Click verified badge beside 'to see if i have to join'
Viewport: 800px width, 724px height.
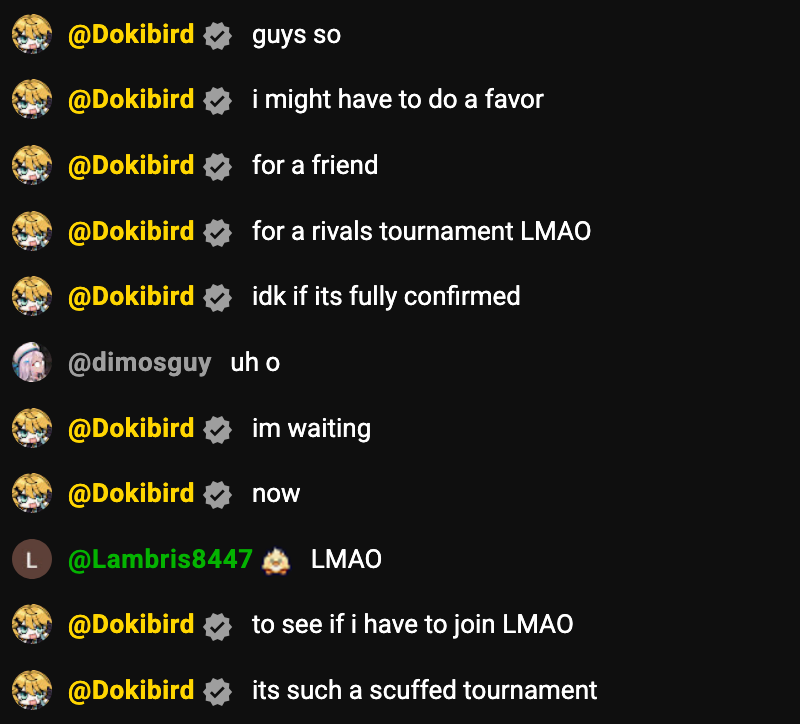coord(217,626)
